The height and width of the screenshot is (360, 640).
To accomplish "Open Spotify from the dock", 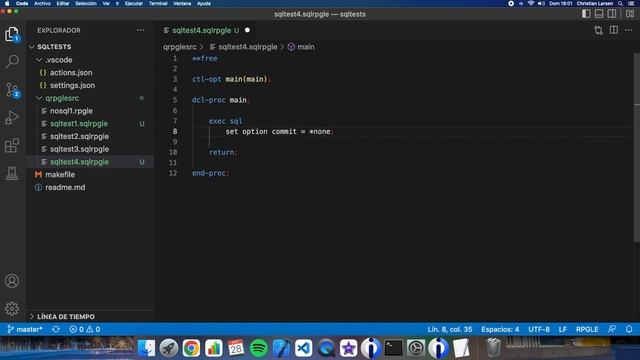I will pyautogui.click(x=259, y=348).
